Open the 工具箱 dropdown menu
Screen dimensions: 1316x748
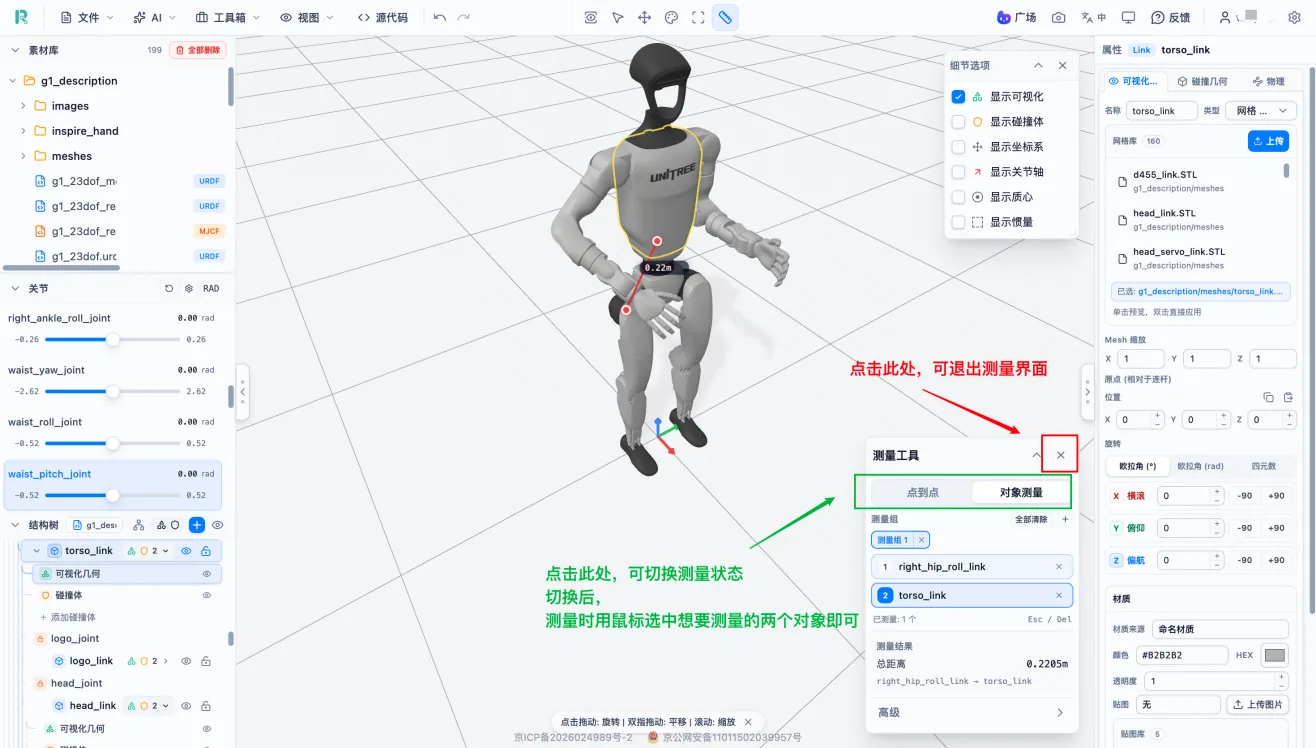[227, 17]
